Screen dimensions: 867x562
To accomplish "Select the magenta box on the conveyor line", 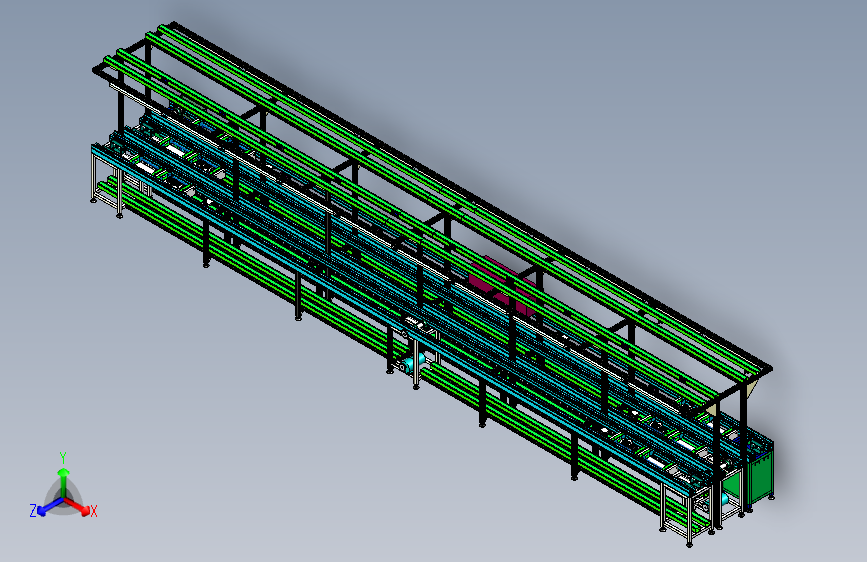I will coord(501,287).
